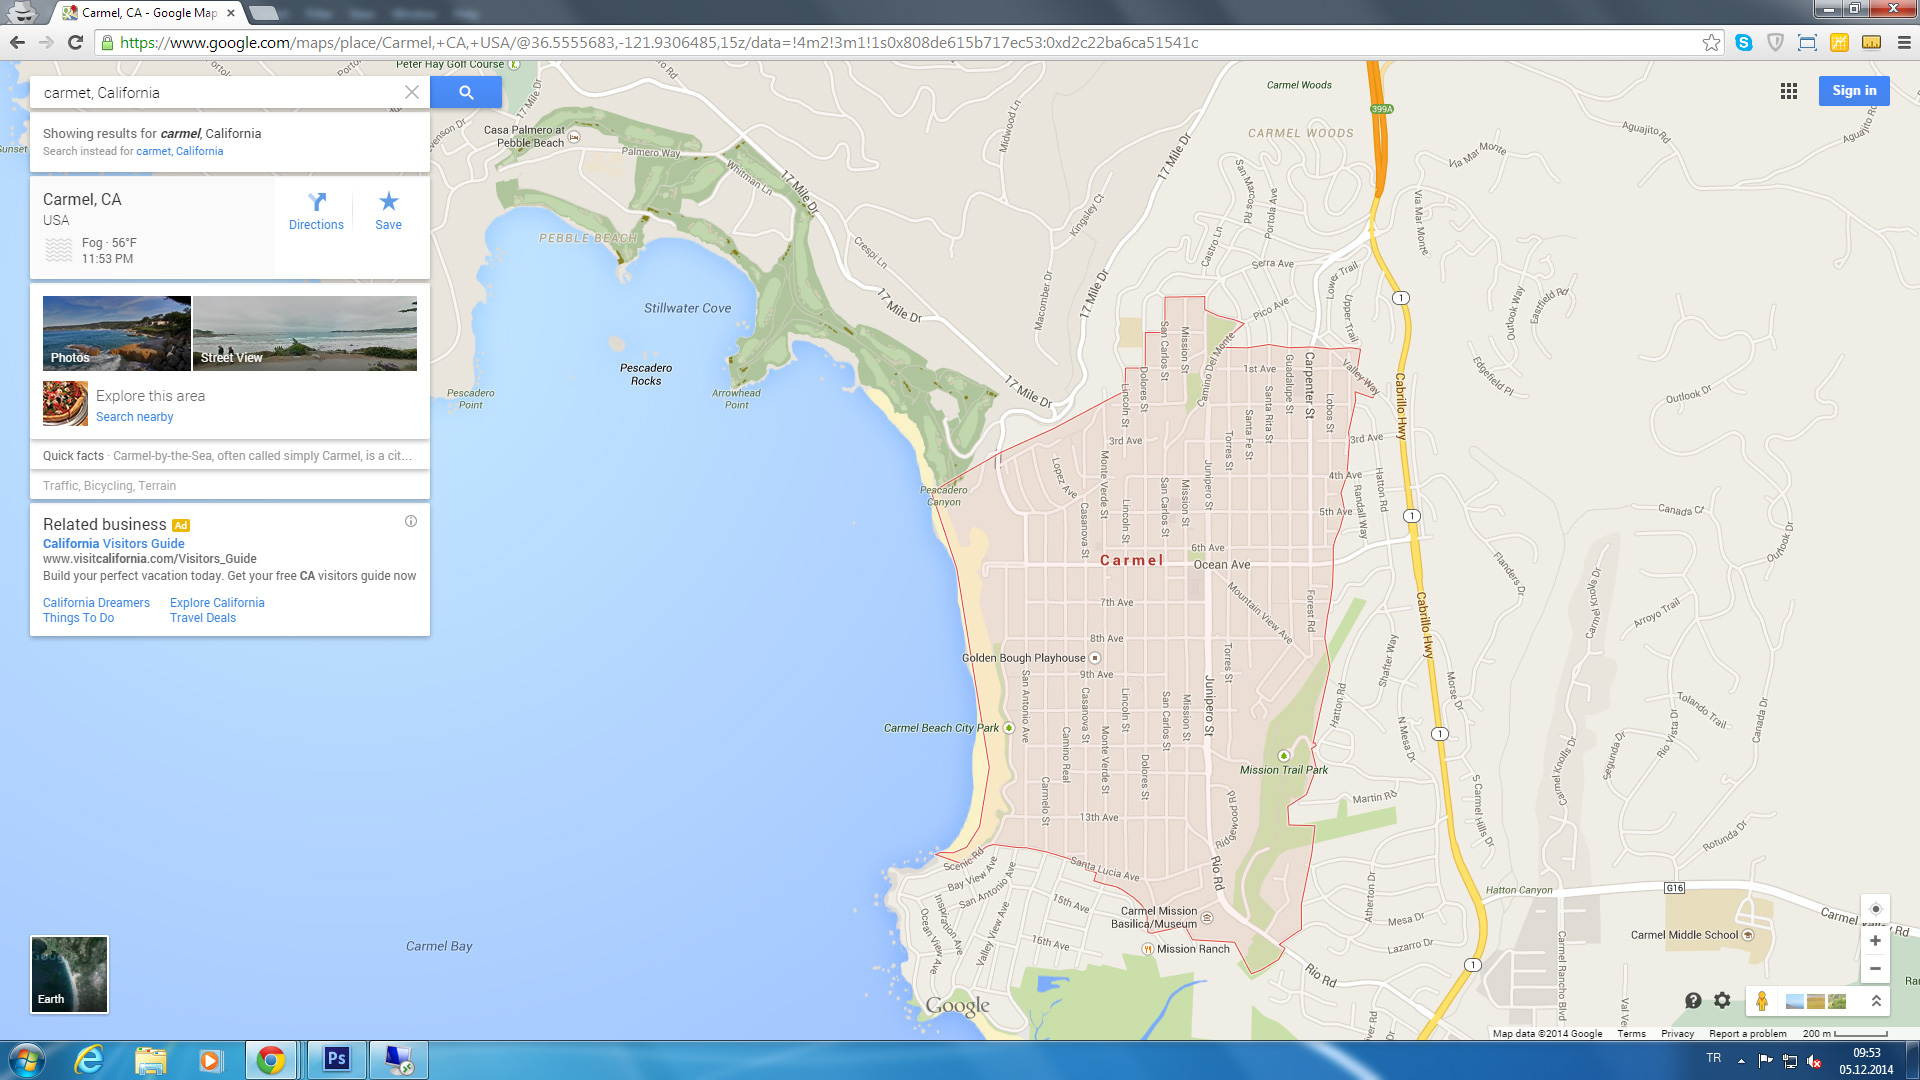Expand Quick facts about Carmel
The image size is (1920, 1080).
[x=229, y=456]
